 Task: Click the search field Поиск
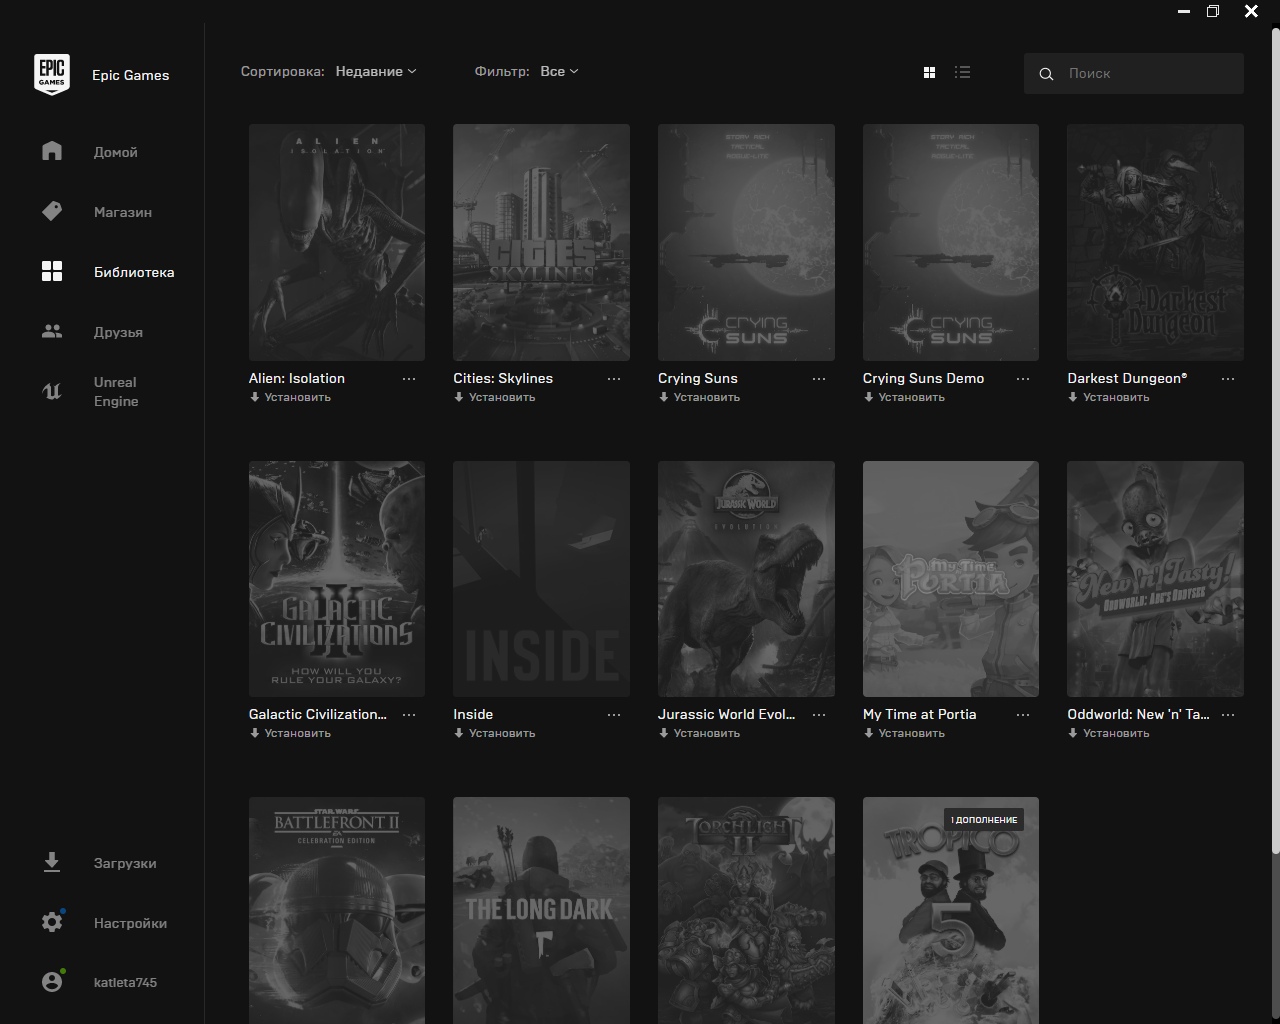coord(1134,73)
